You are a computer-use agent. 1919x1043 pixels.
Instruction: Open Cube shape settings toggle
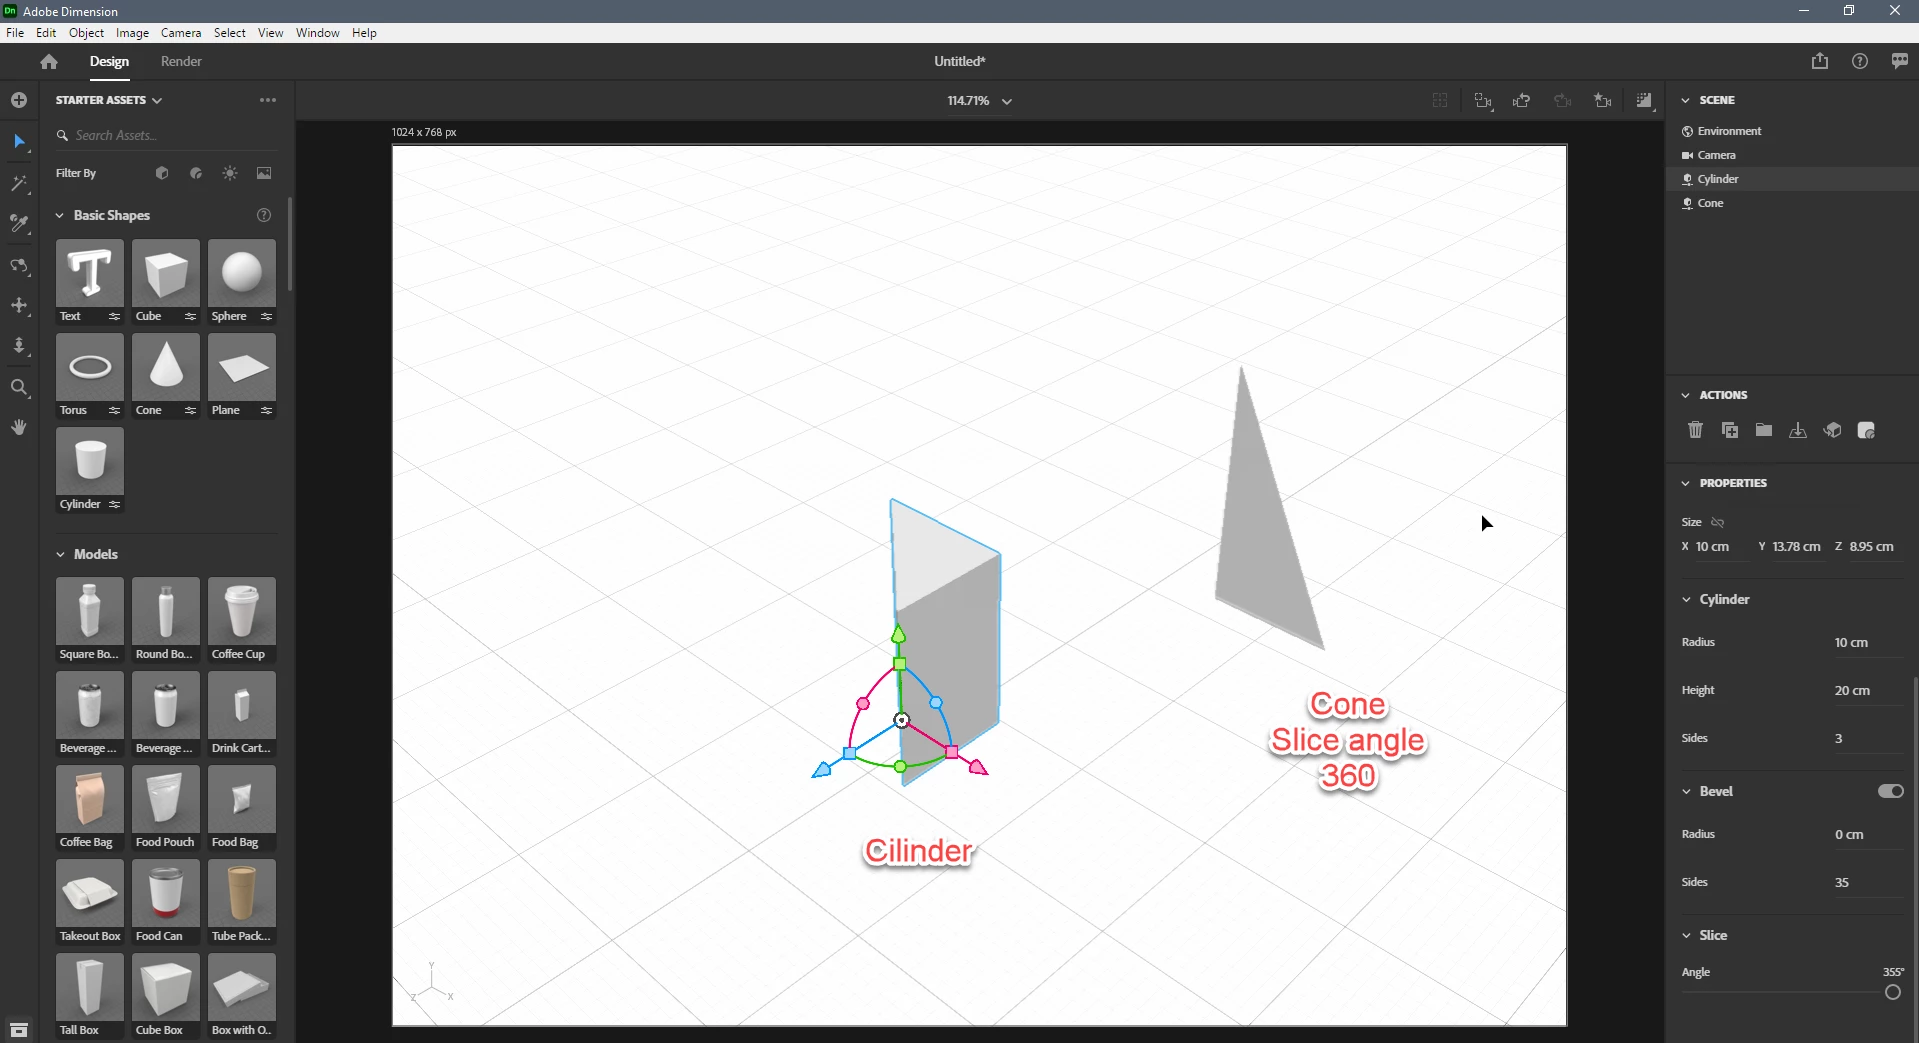pyautogui.click(x=190, y=316)
